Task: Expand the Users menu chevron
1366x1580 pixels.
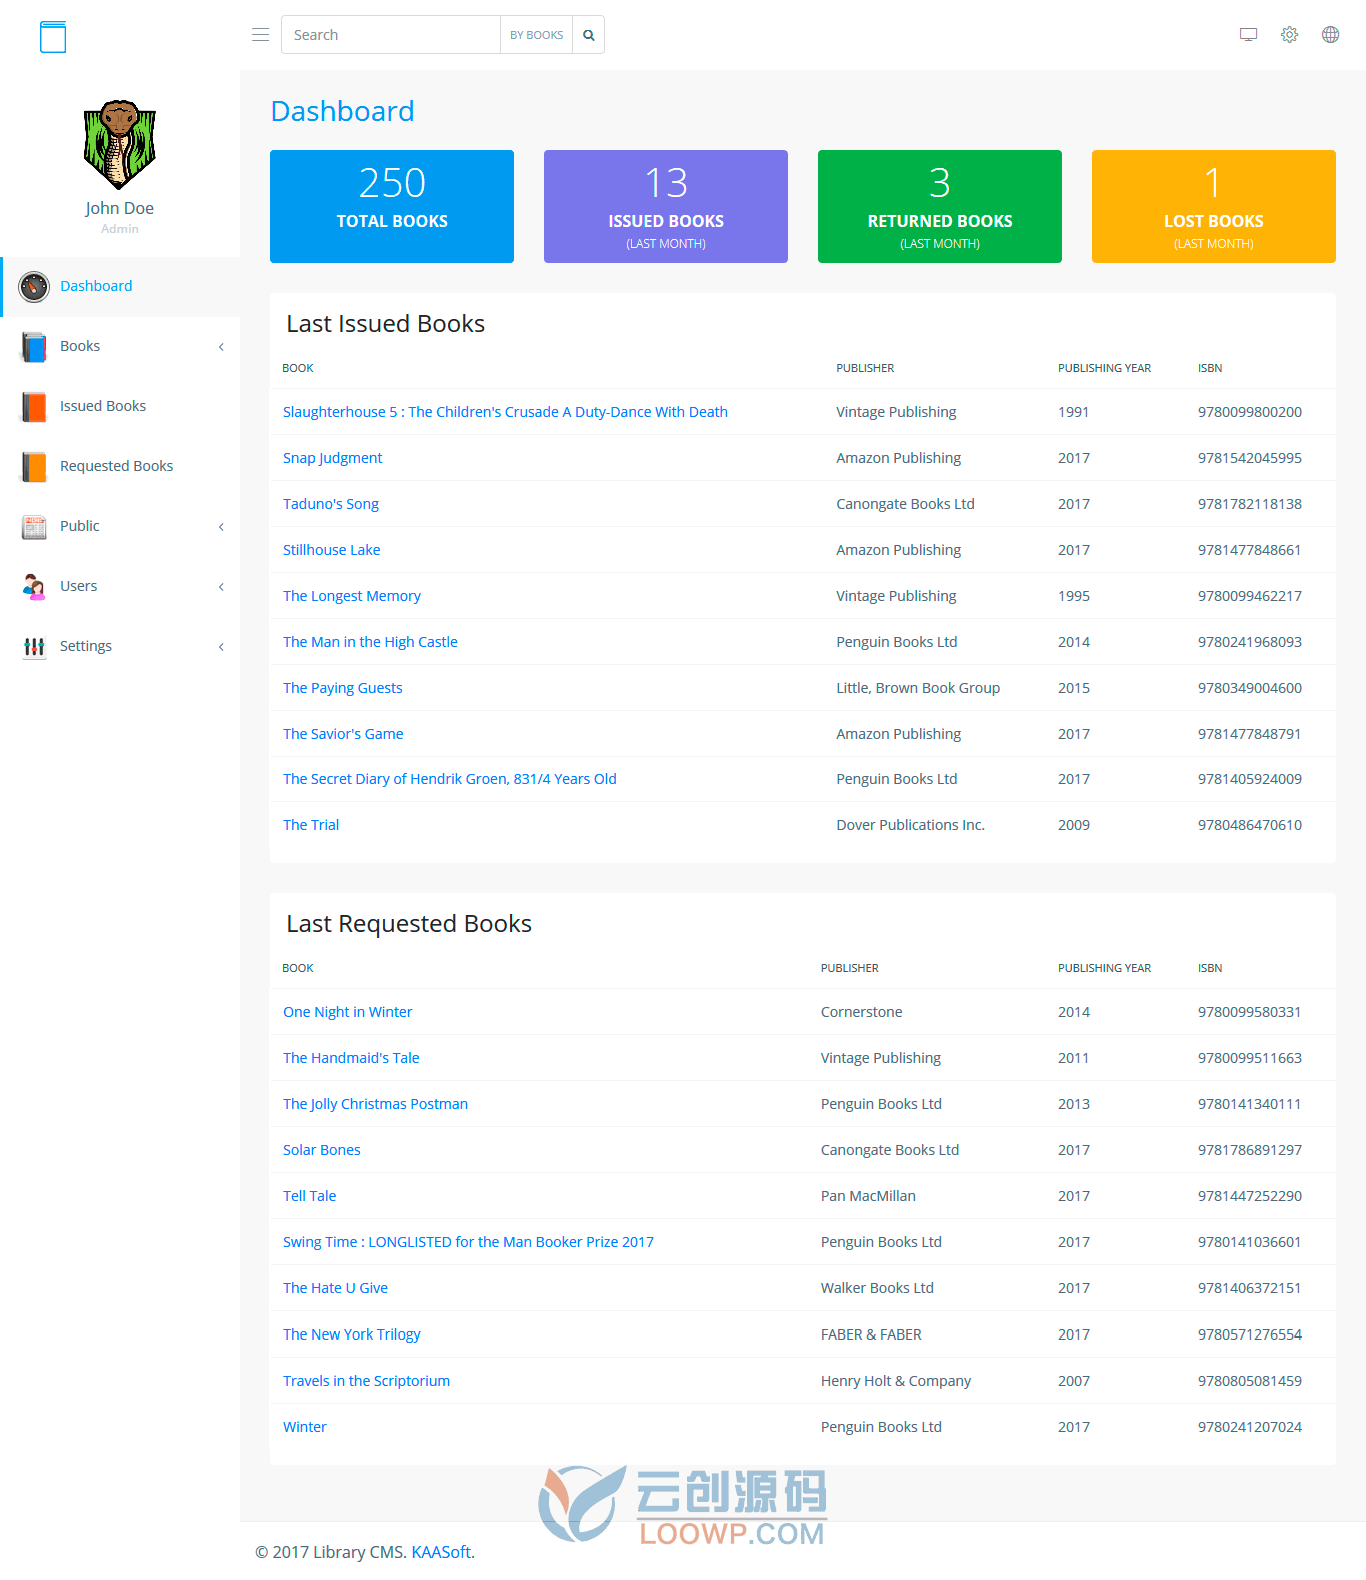Action: (221, 587)
